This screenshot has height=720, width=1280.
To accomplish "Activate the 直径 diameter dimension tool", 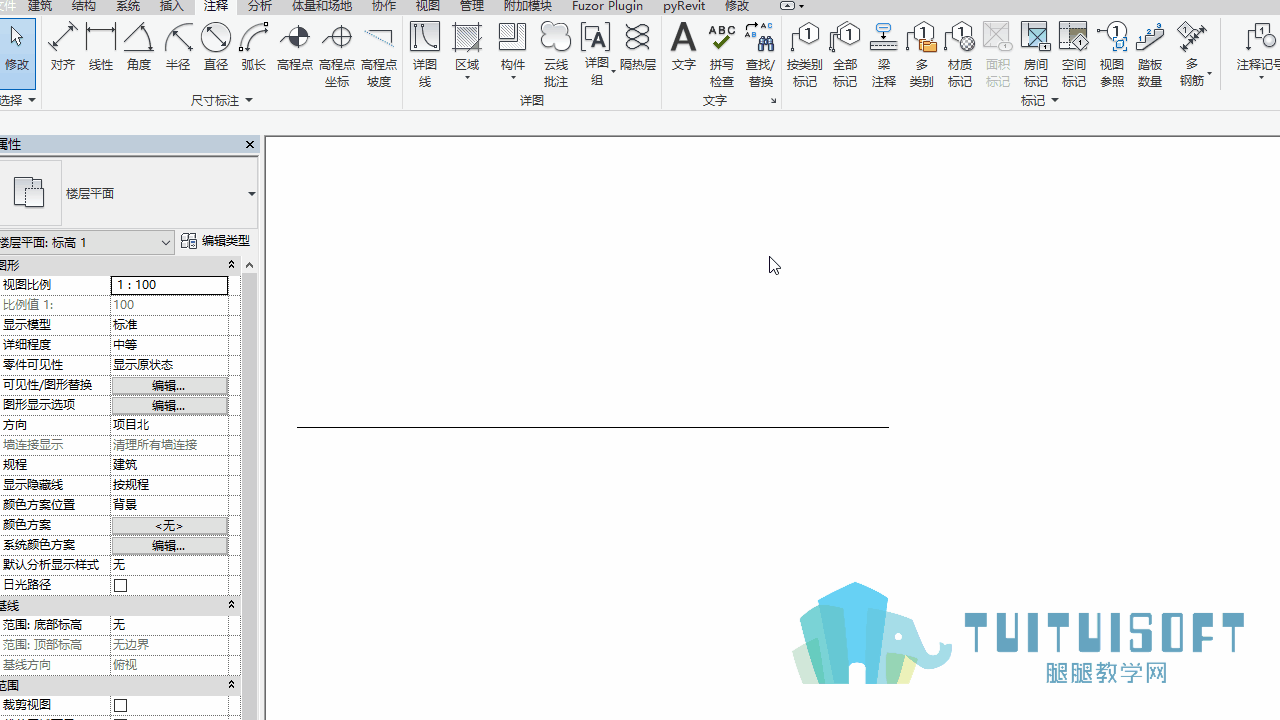I will click(216, 47).
